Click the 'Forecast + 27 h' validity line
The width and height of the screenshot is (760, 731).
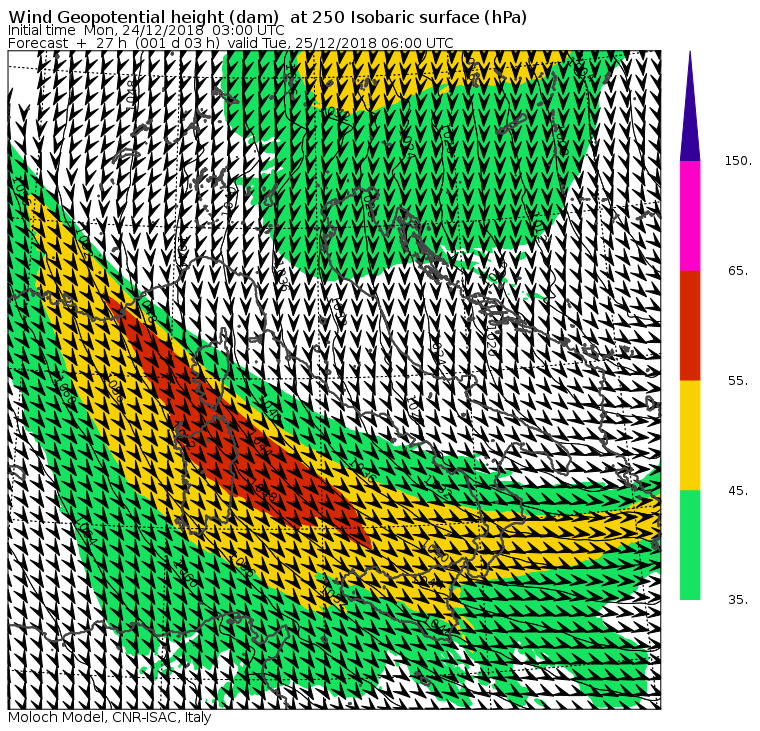(231, 43)
